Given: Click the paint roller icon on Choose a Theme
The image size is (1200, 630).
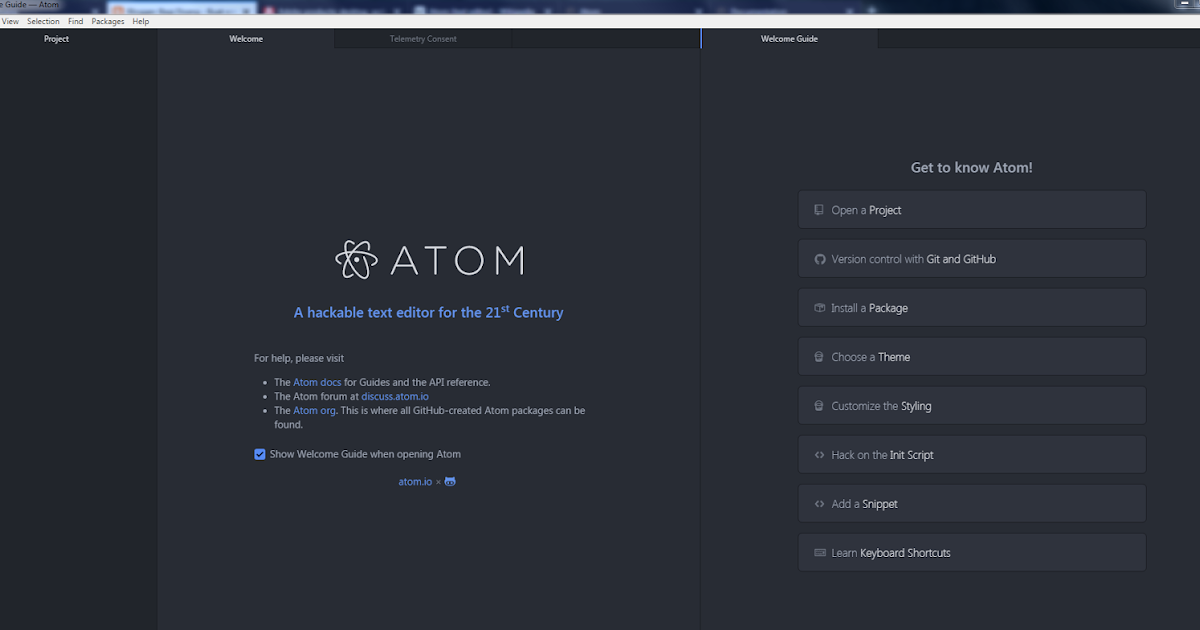Looking at the screenshot, I should click(x=817, y=356).
